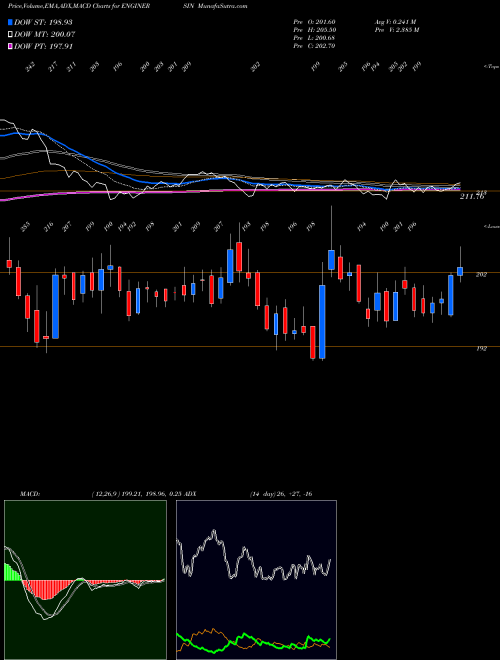Image resolution: width=500 pixels, height=660 pixels.
Task: Click the 211.76 price label on EMA chart
Action: click(x=472, y=197)
